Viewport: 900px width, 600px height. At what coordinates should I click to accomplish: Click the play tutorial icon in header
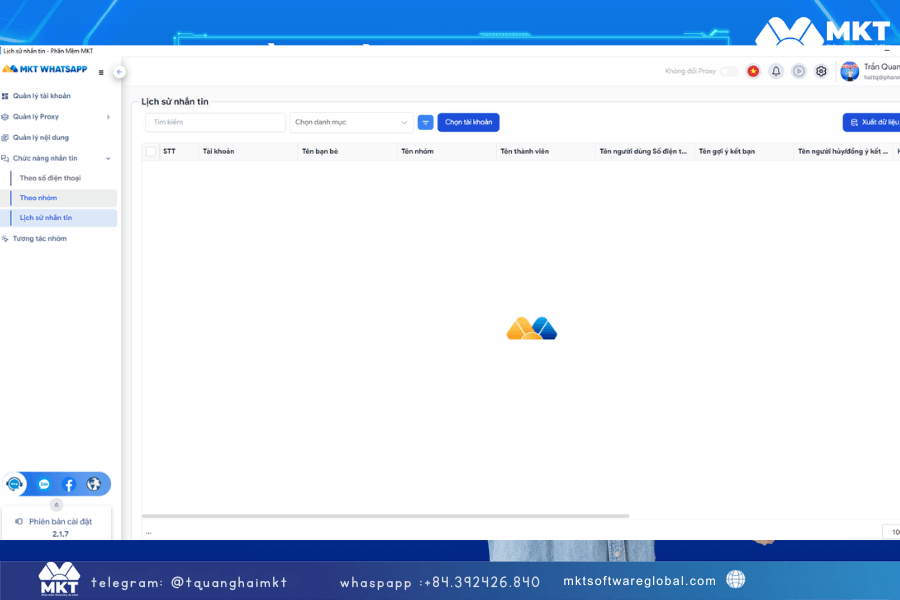[798, 71]
